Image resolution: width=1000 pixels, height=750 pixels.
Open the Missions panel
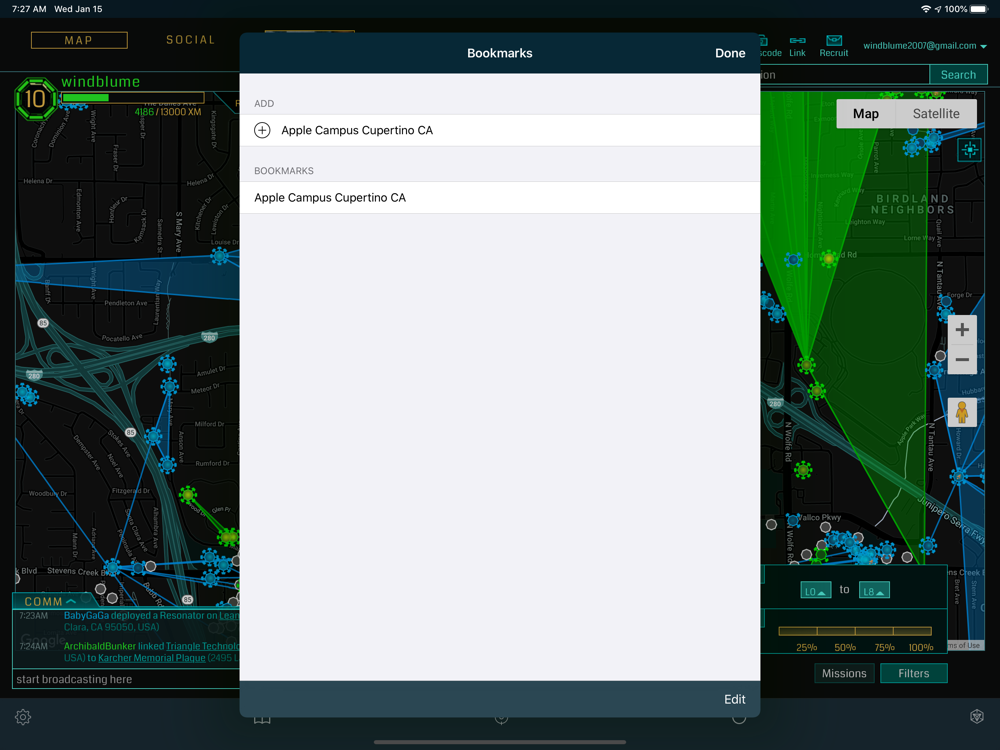(844, 673)
